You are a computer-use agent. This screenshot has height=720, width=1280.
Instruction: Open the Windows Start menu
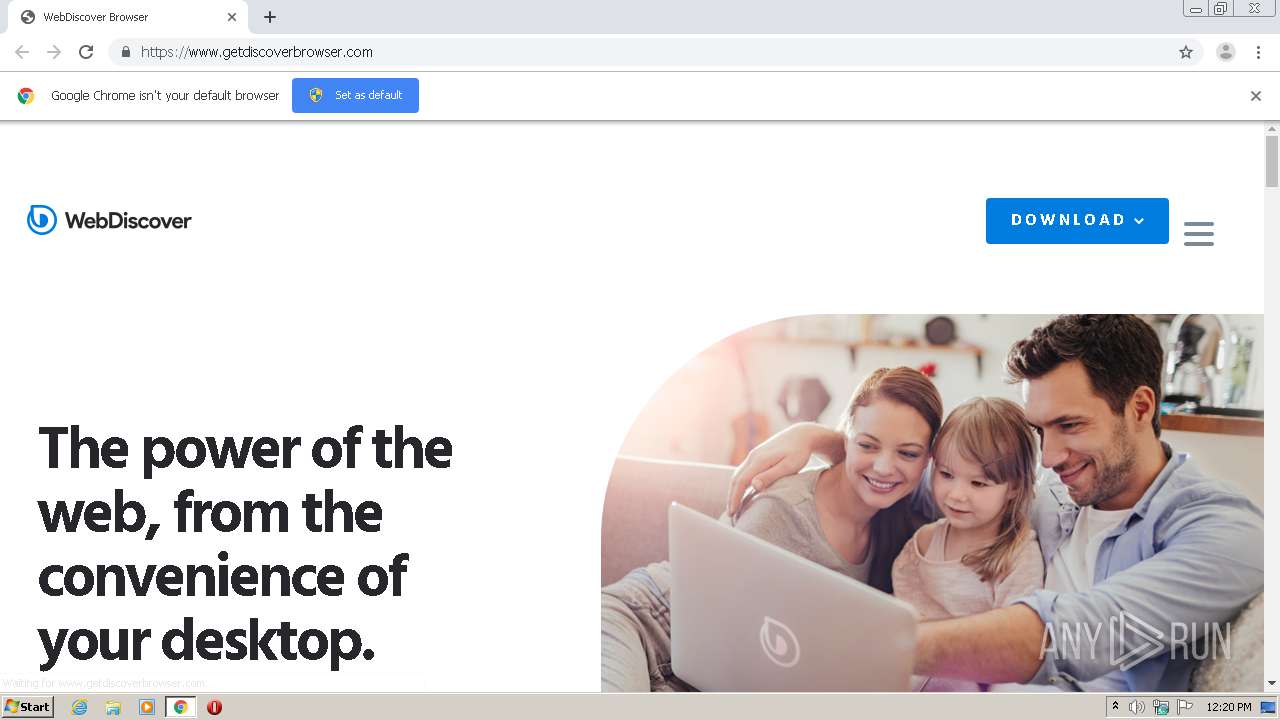click(27, 707)
